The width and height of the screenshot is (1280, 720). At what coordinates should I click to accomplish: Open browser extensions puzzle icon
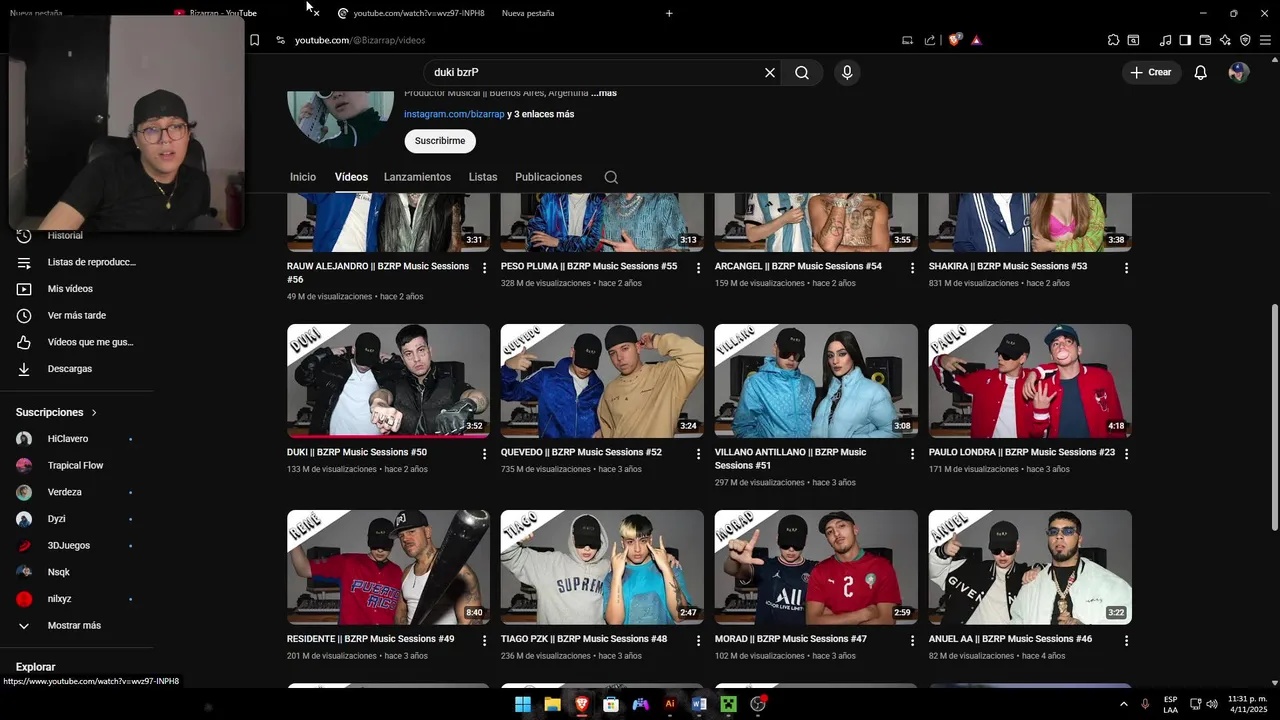click(x=1113, y=40)
